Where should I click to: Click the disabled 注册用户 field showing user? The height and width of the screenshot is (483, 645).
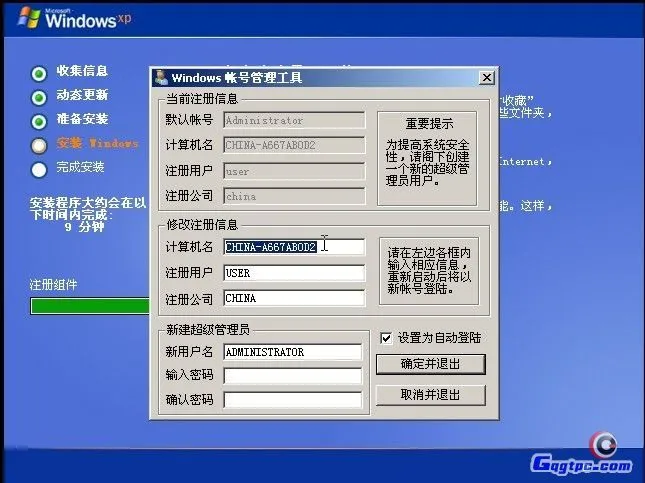coord(294,171)
